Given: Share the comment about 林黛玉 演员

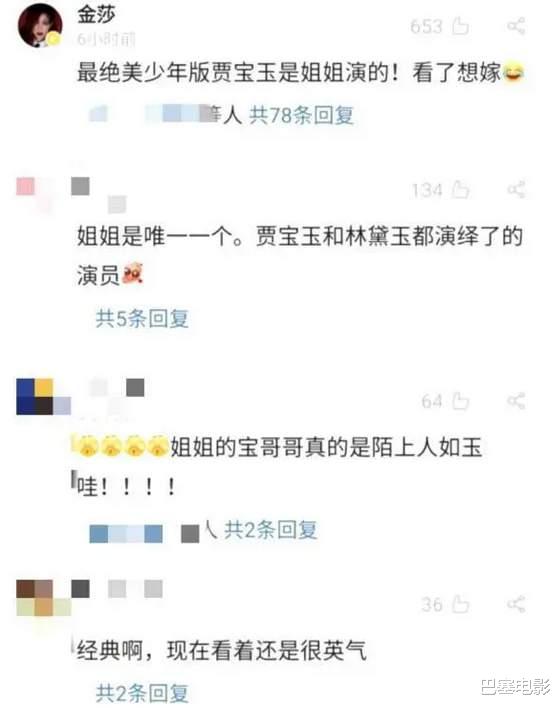Looking at the screenshot, I should point(516,190).
